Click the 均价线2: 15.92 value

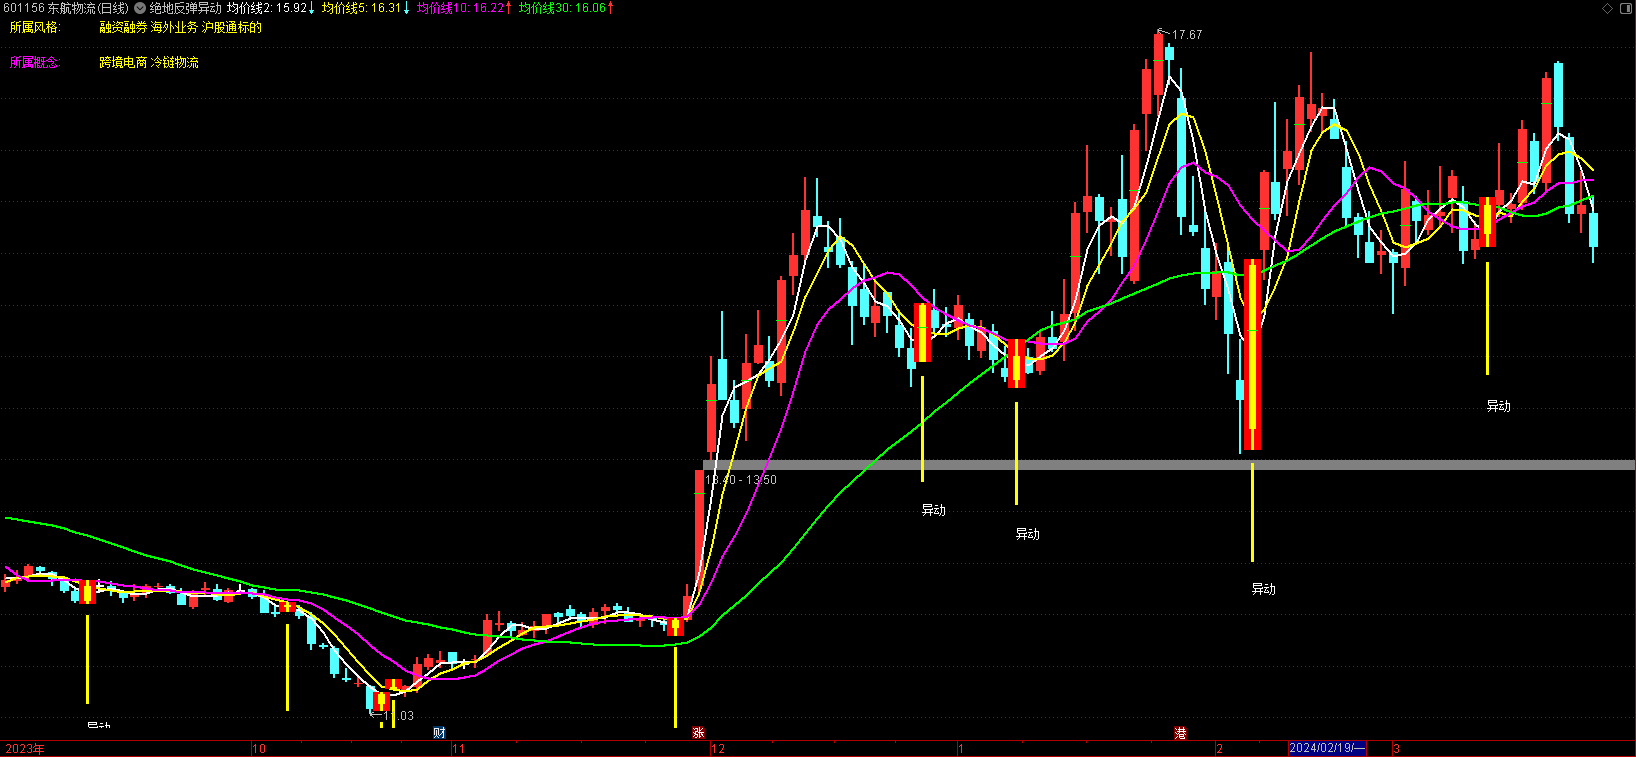pyautogui.click(x=267, y=8)
